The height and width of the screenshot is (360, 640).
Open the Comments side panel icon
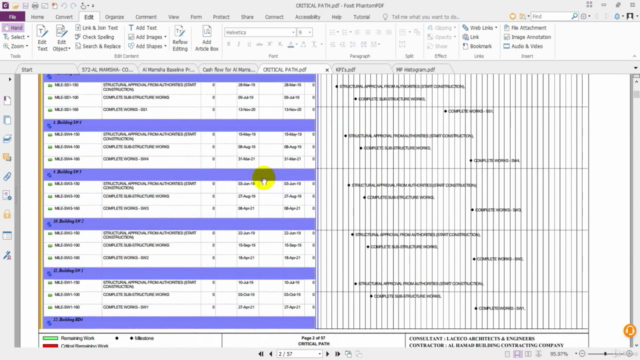[7, 158]
